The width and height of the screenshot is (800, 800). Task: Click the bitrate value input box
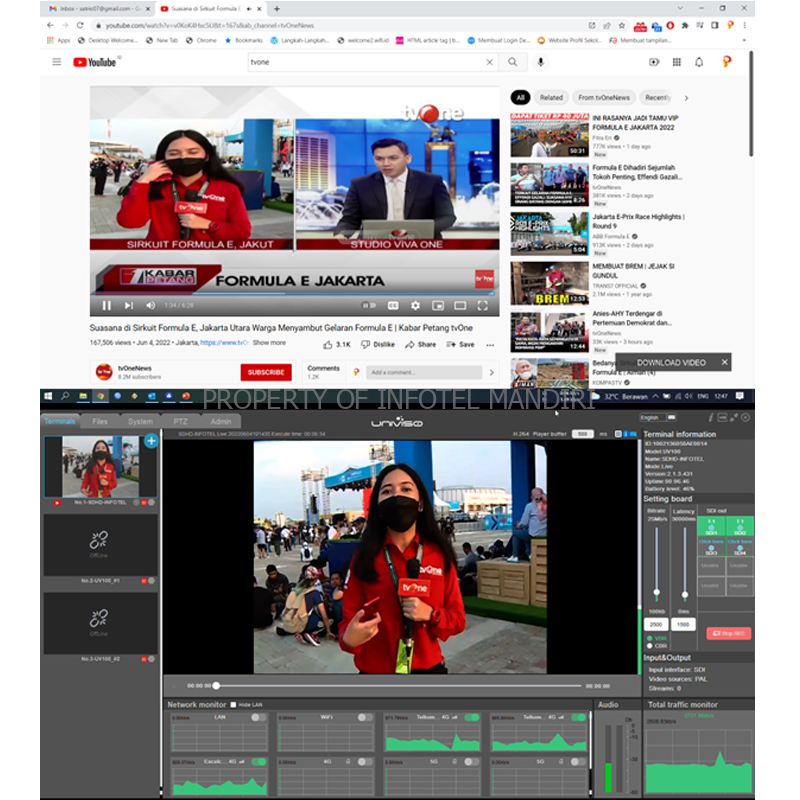[x=656, y=624]
